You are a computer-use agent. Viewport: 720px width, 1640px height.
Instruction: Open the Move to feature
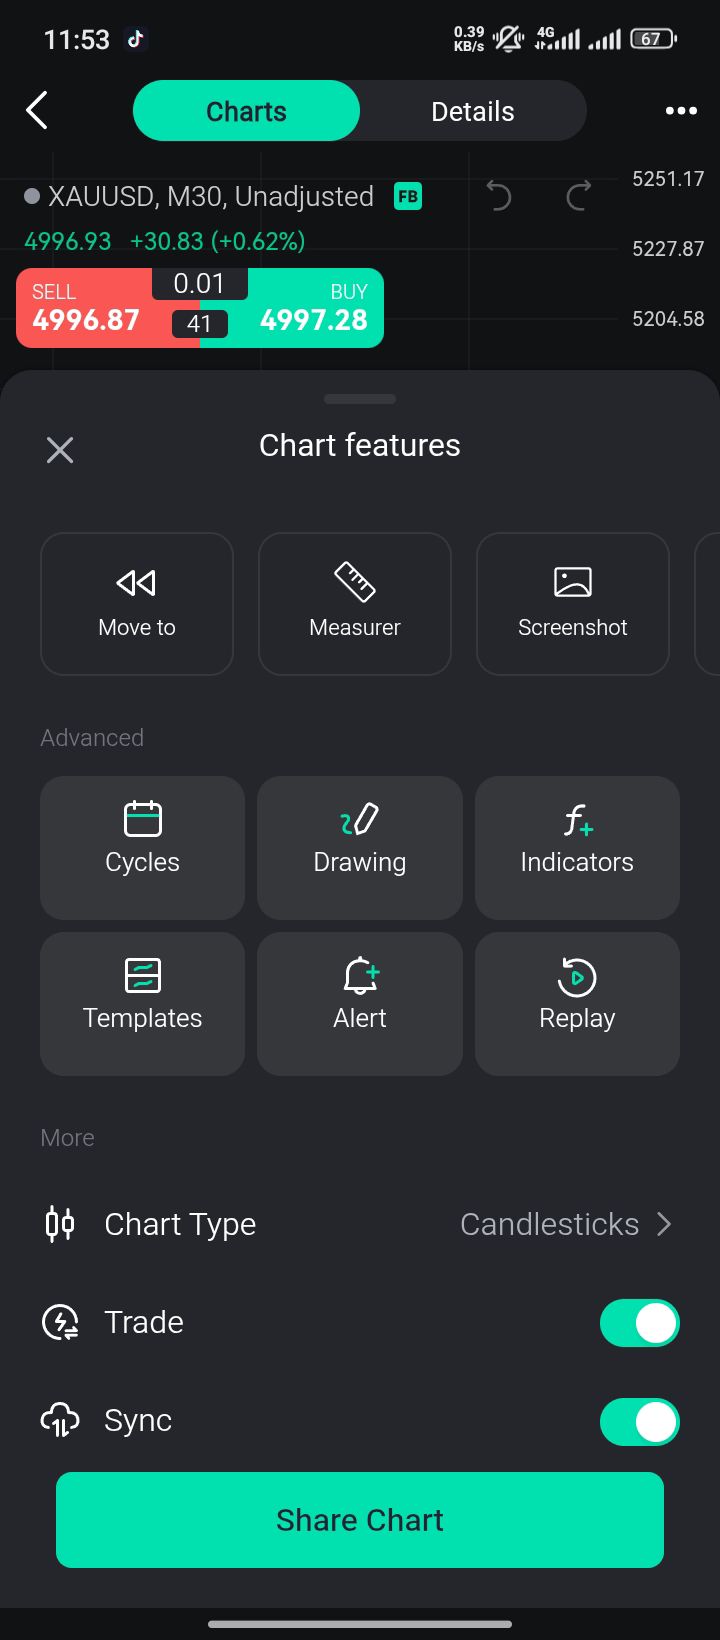click(137, 604)
